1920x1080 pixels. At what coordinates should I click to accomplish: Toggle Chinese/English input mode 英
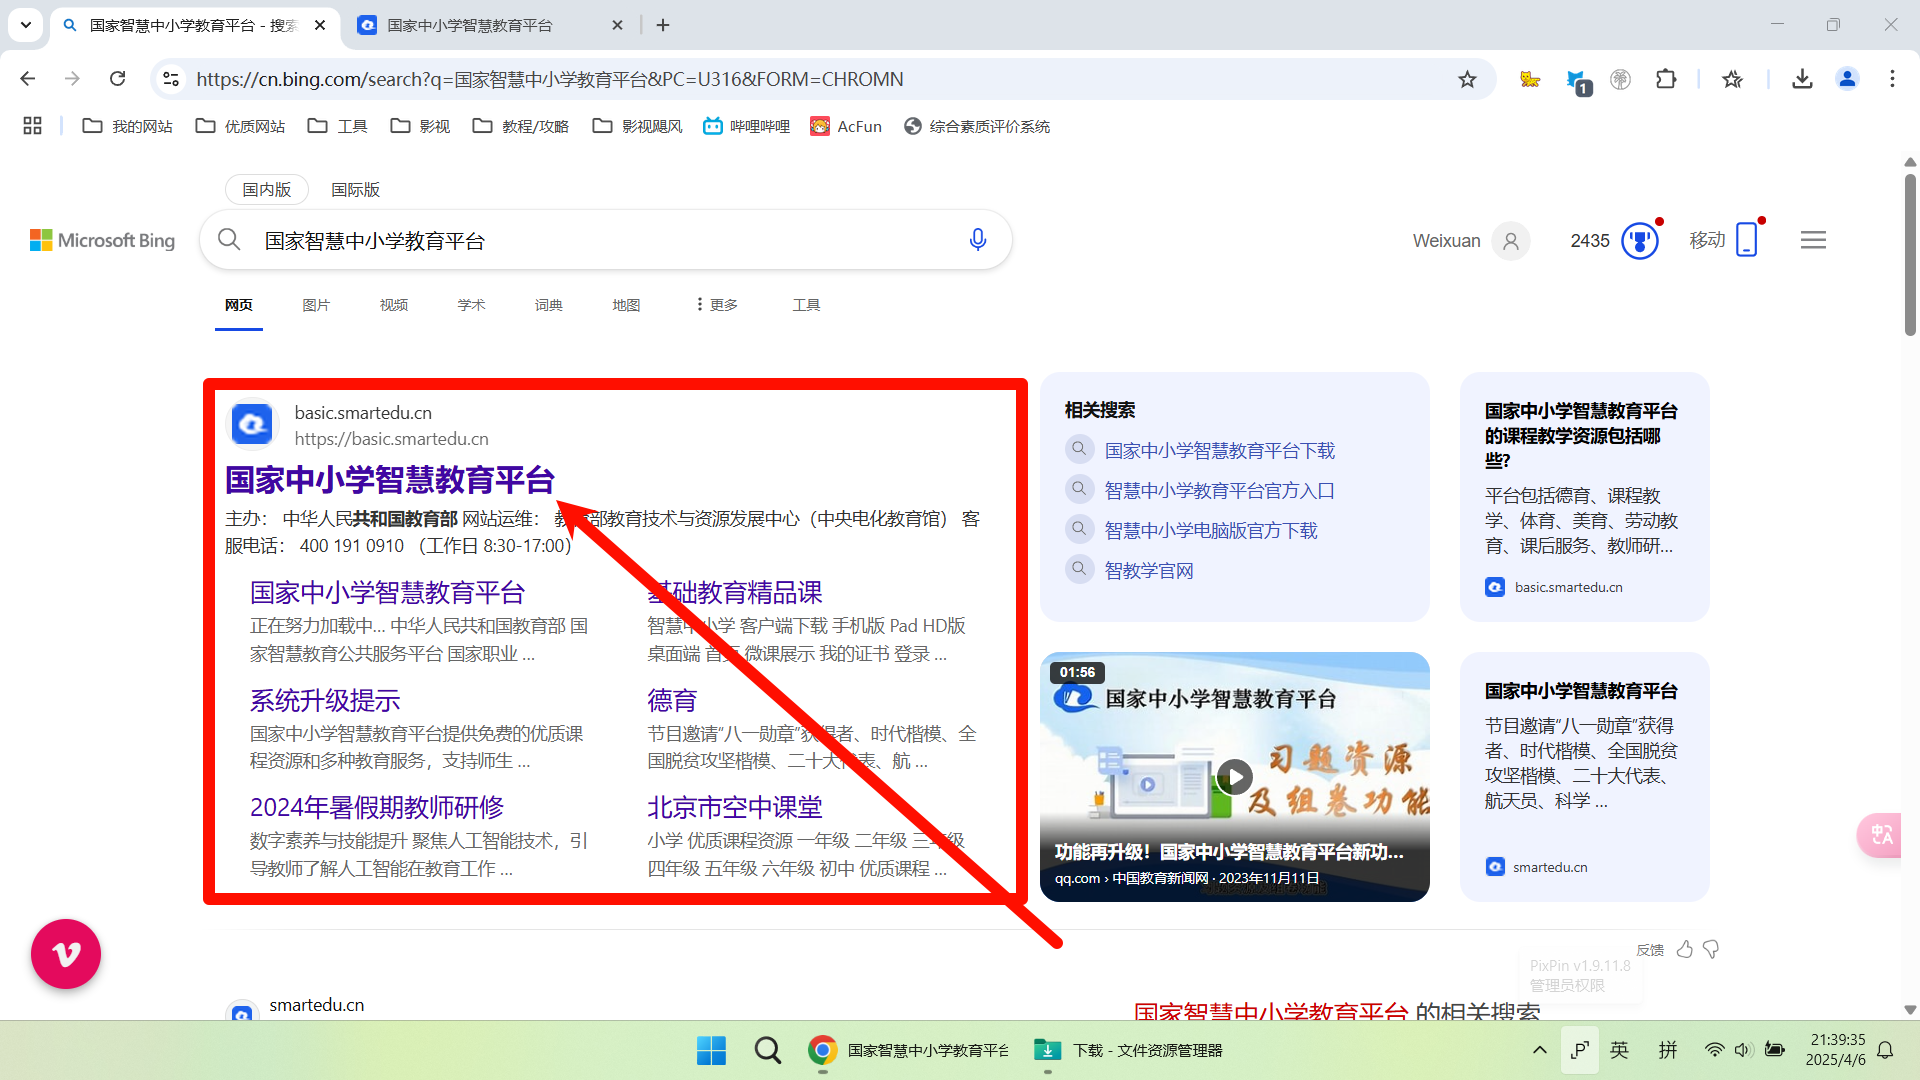(1619, 1050)
